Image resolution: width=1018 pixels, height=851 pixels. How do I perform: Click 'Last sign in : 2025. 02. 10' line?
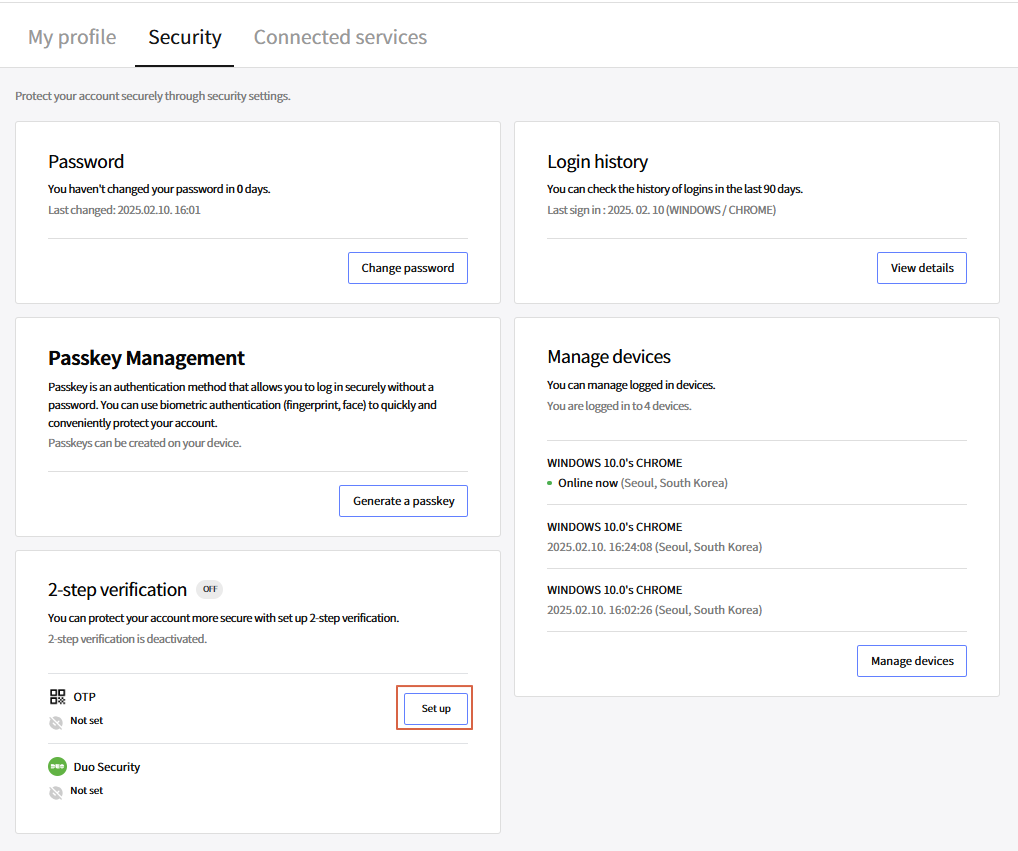(x=661, y=210)
